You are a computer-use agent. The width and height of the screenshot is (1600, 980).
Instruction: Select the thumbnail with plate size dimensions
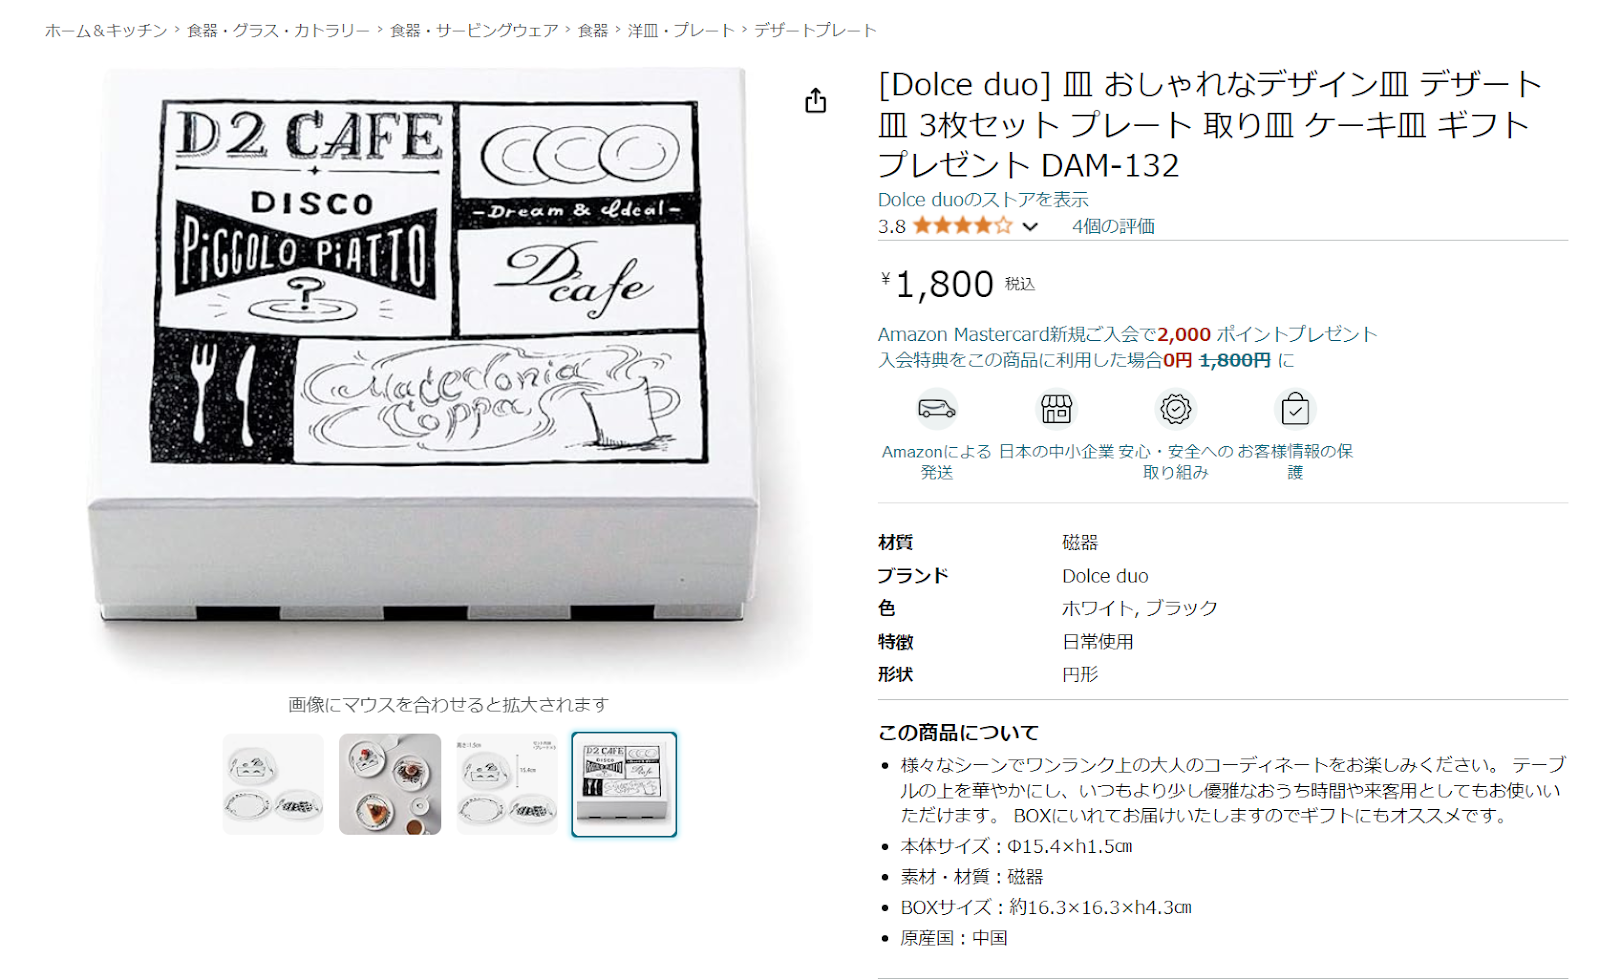click(507, 784)
